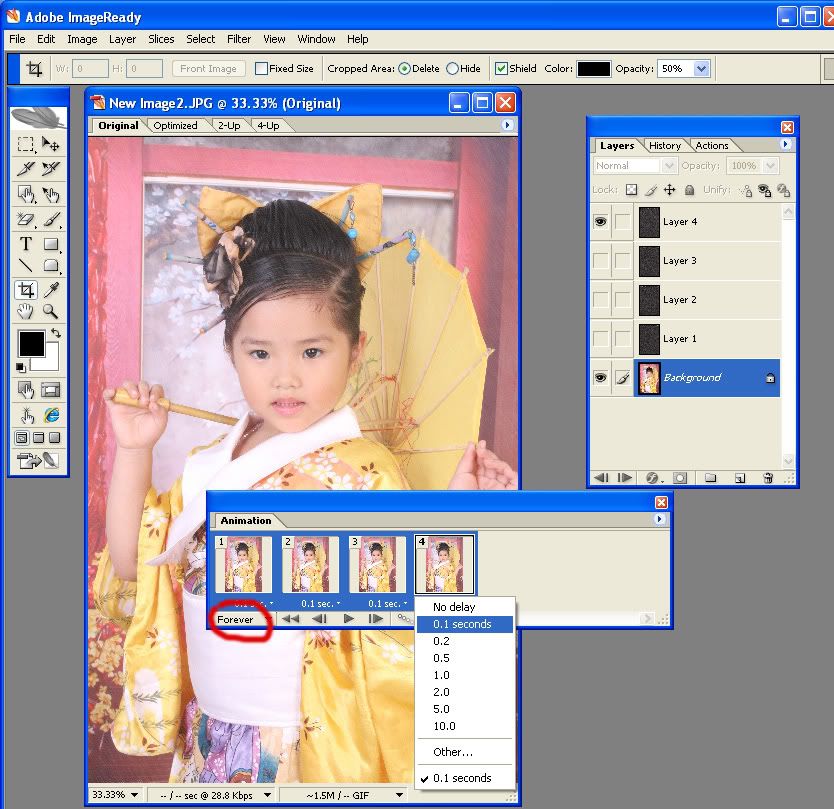Switch to the Optimized tab
834x809 pixels.
coord(175,126)
